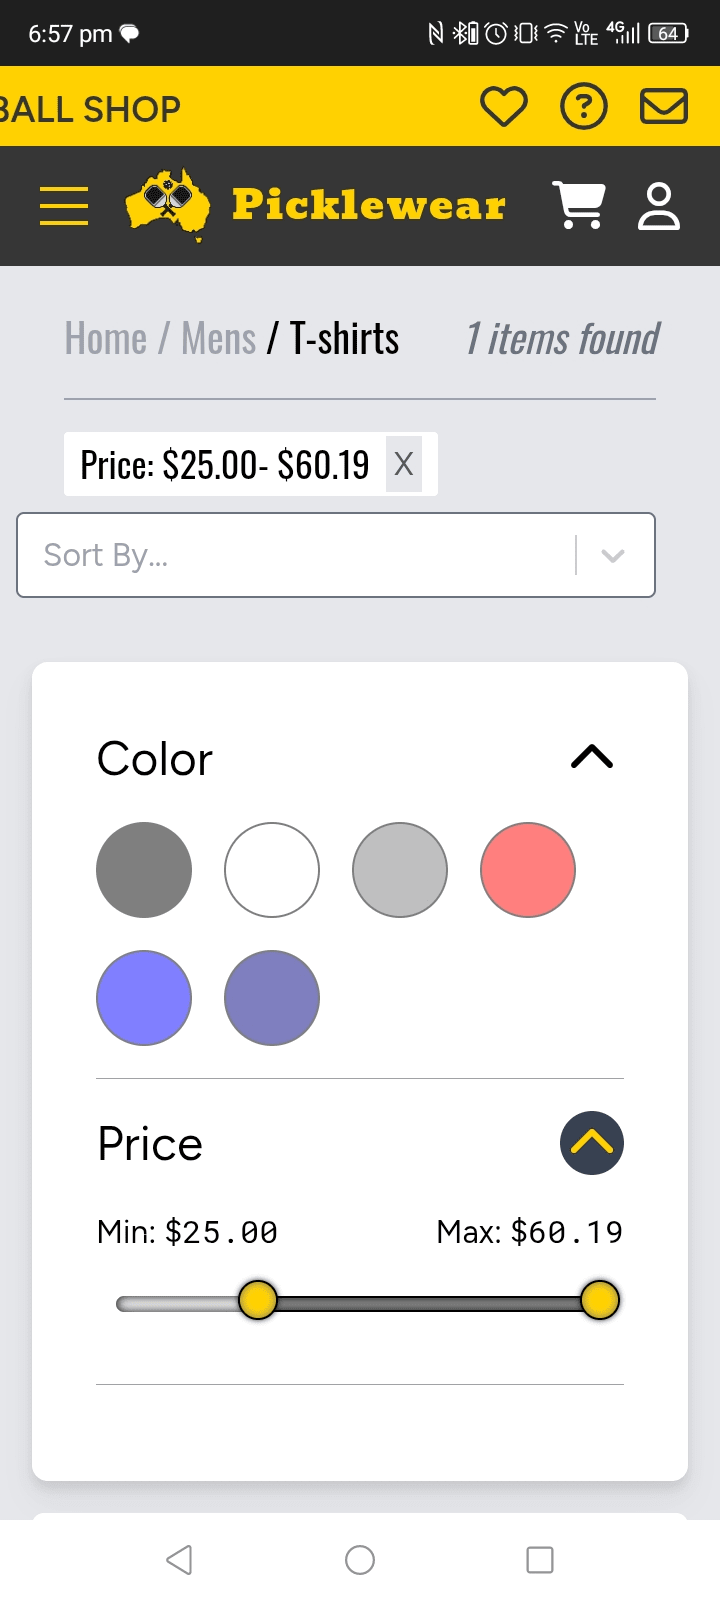Click the minimum price slider handle
720x1600 pixels.
coord(258,1300)
